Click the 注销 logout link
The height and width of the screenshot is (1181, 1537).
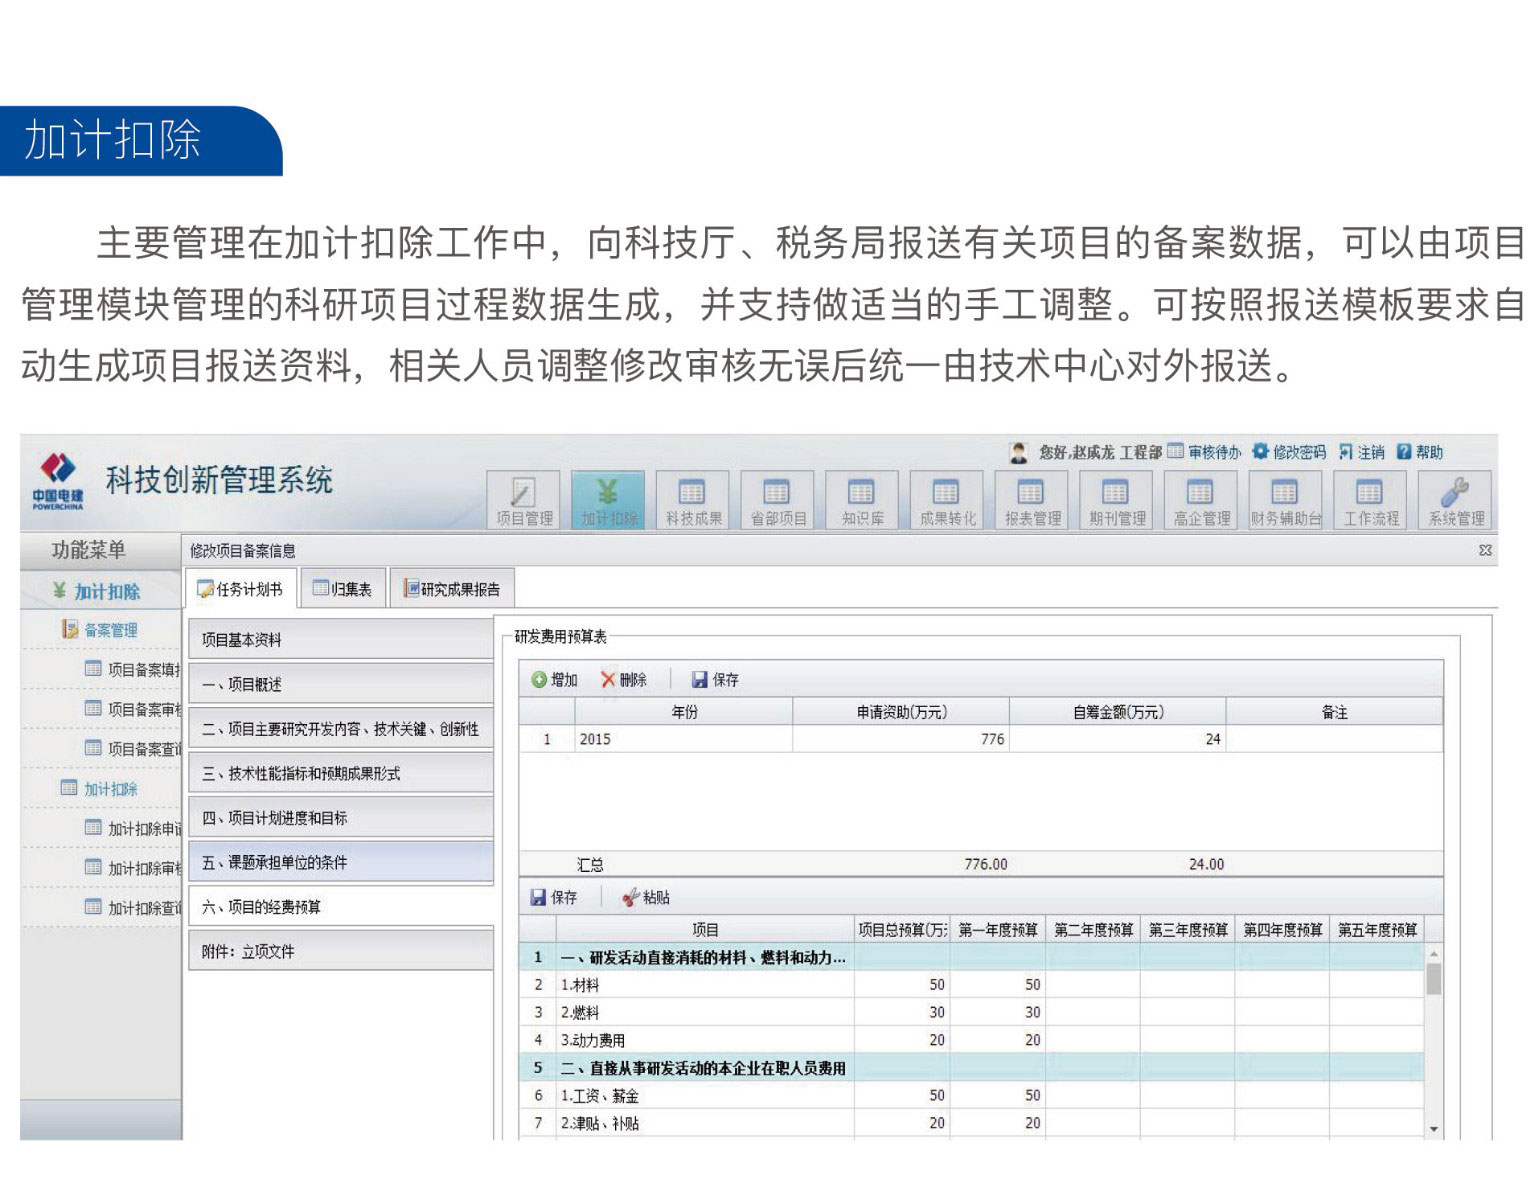pyautogui.click(x=1362, y=452)
